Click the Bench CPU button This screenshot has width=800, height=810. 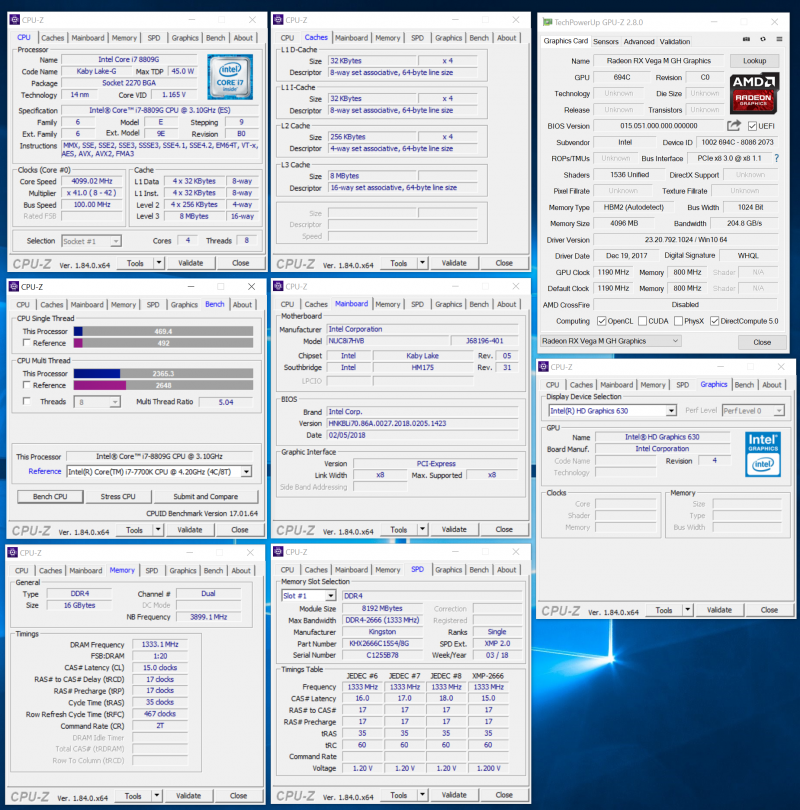[50, 496]
